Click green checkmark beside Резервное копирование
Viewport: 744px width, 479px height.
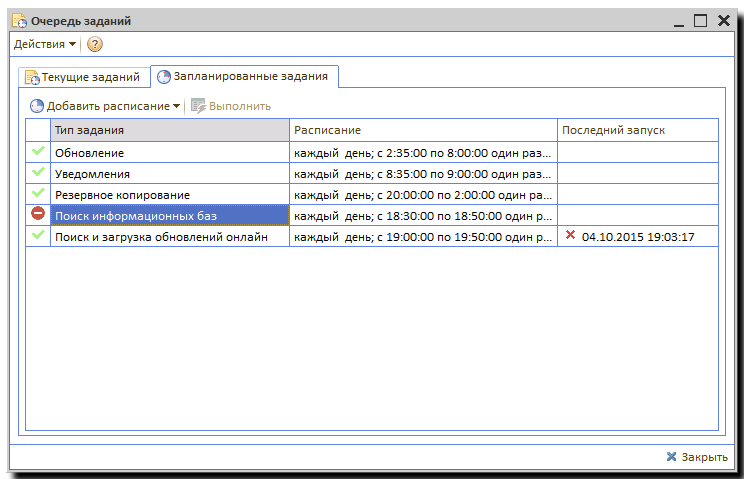coord(38,193)
